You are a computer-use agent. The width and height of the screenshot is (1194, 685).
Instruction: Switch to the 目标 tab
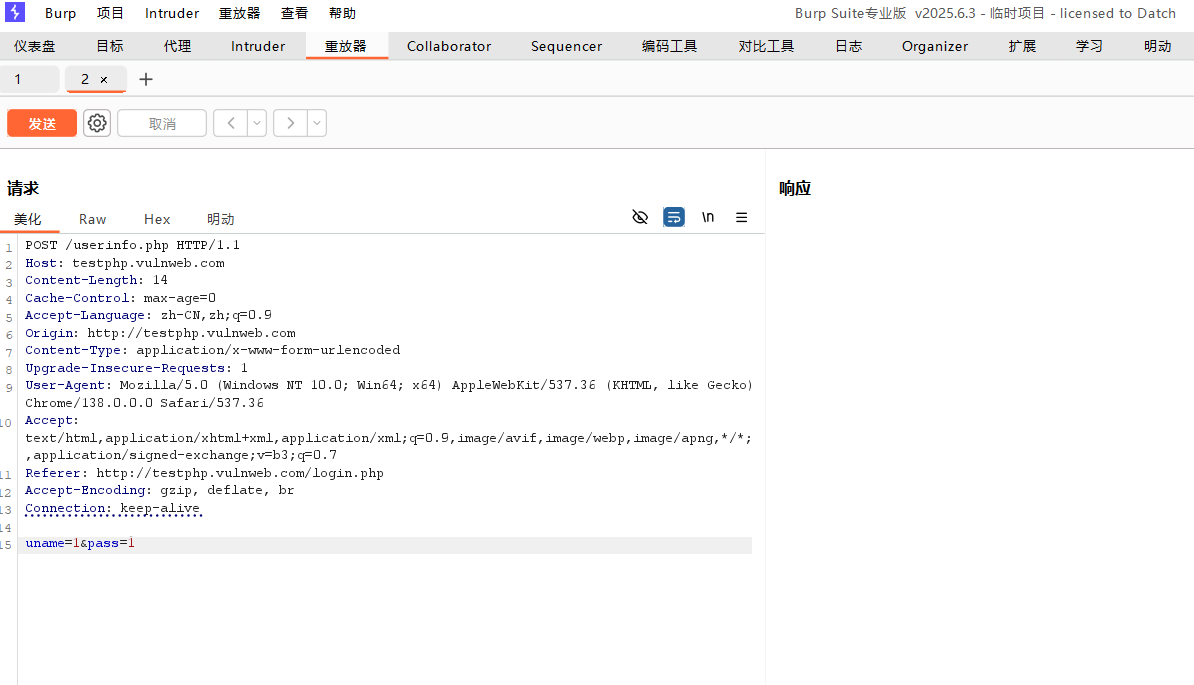(110, 46)
